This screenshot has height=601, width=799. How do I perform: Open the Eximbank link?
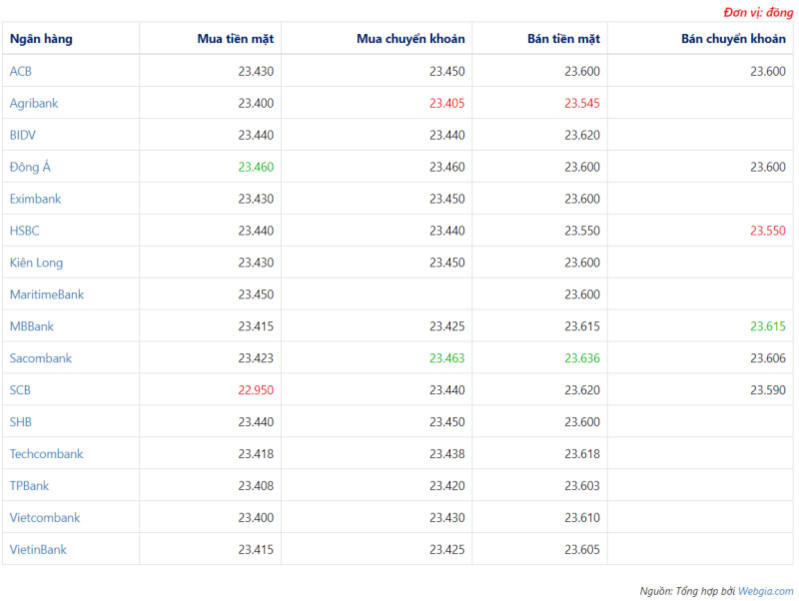[x=35, y=199]
